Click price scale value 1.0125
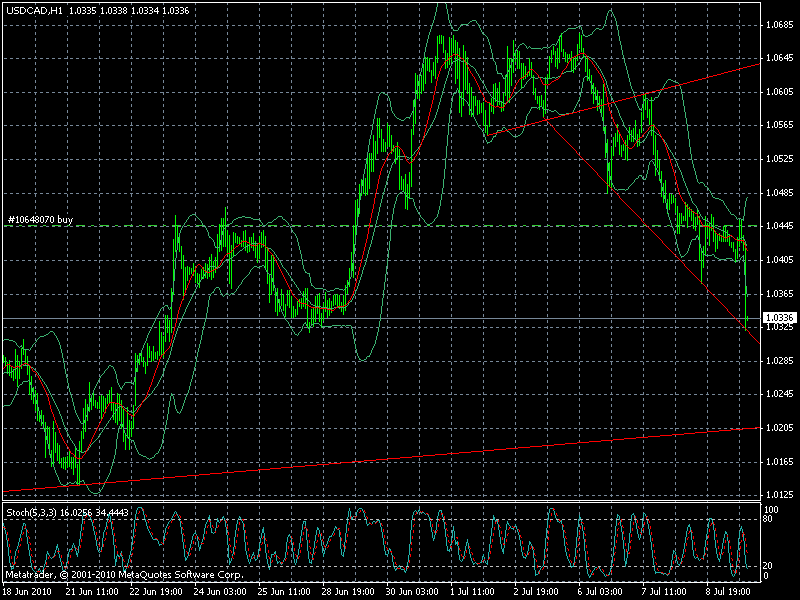 pos(780,495)
